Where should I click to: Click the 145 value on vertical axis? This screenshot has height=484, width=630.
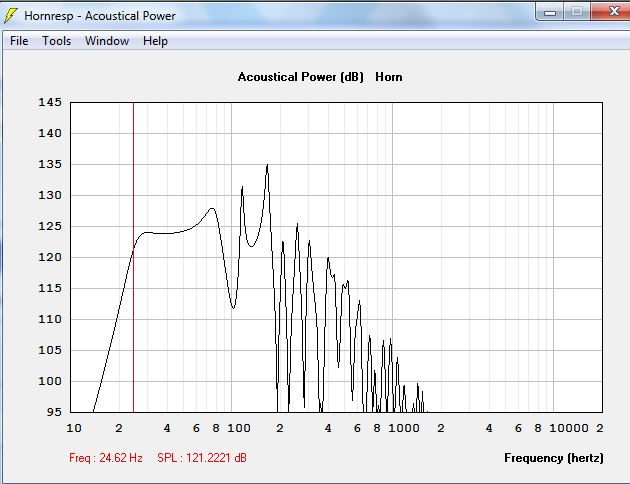pos(50,102)
